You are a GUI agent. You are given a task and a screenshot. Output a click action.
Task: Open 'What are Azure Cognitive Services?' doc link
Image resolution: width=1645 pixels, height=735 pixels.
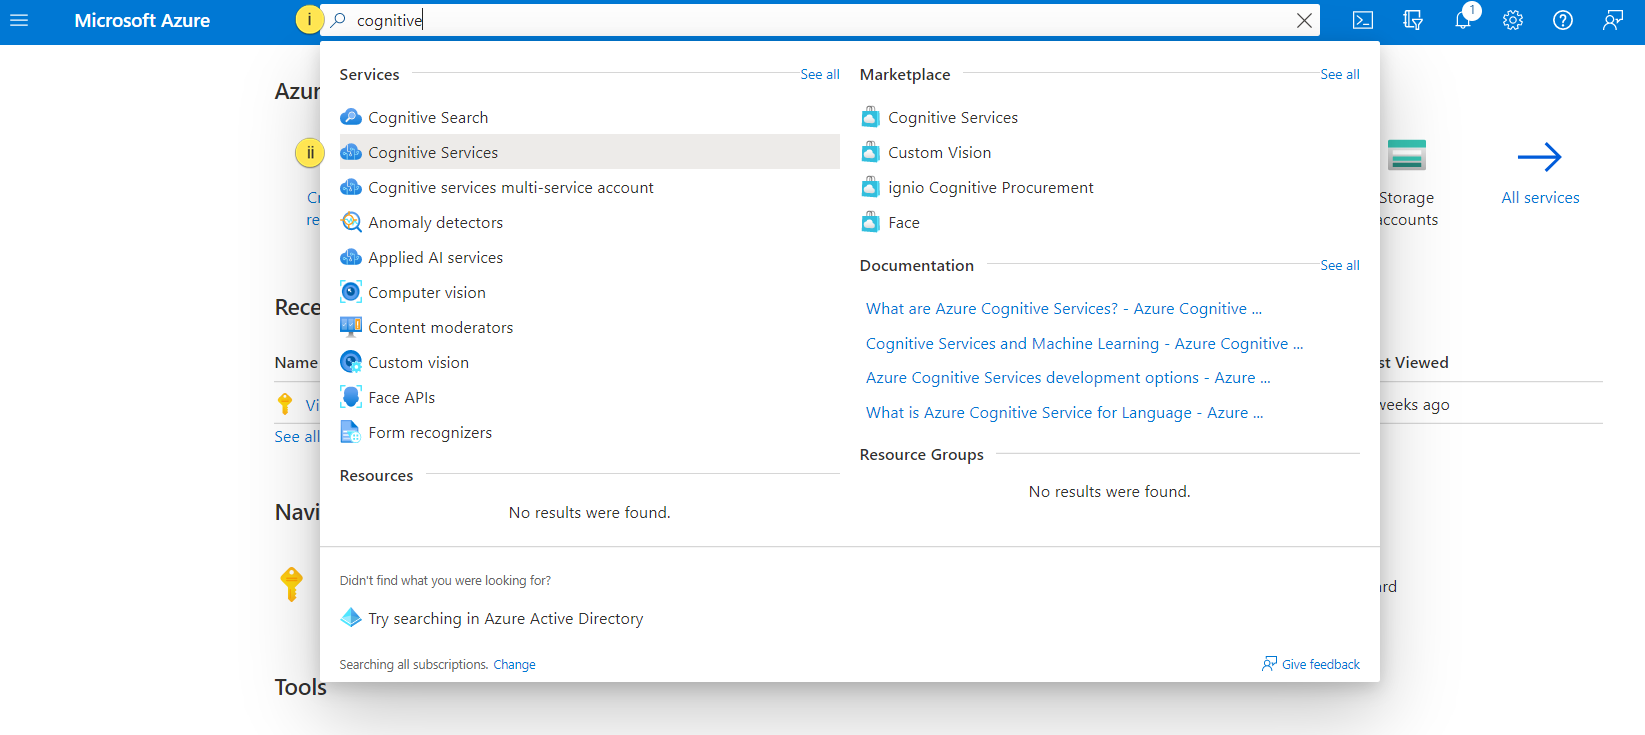click(1063, 309)
